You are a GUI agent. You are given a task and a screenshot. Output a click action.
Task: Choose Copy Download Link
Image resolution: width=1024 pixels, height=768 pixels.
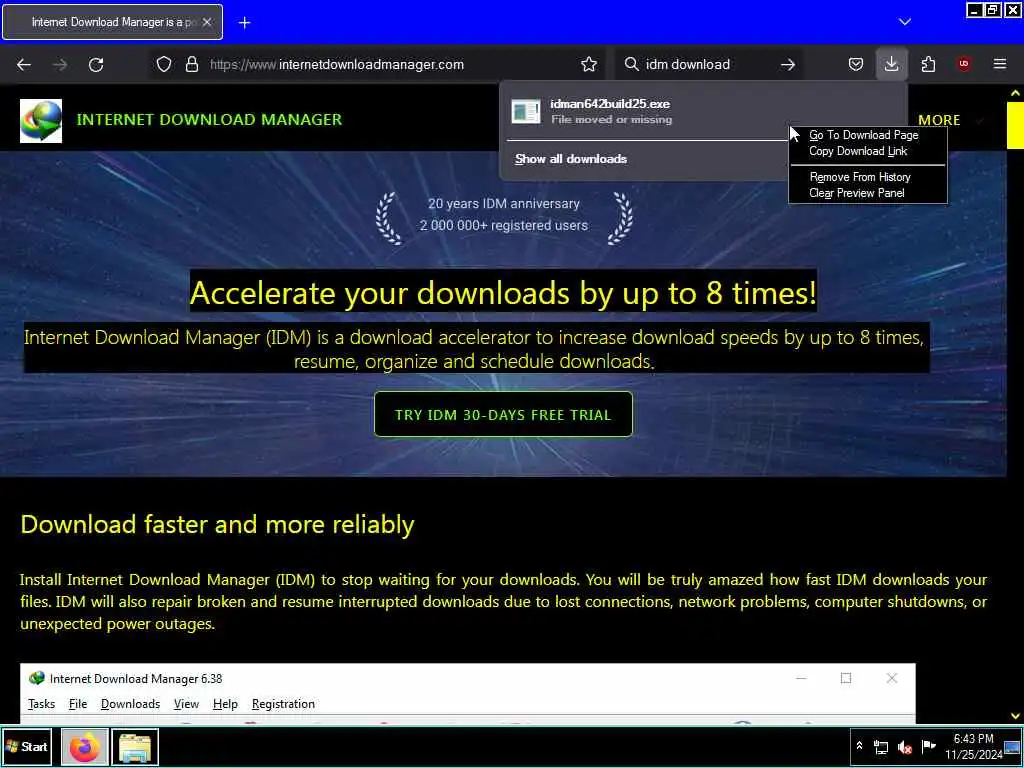858,151
